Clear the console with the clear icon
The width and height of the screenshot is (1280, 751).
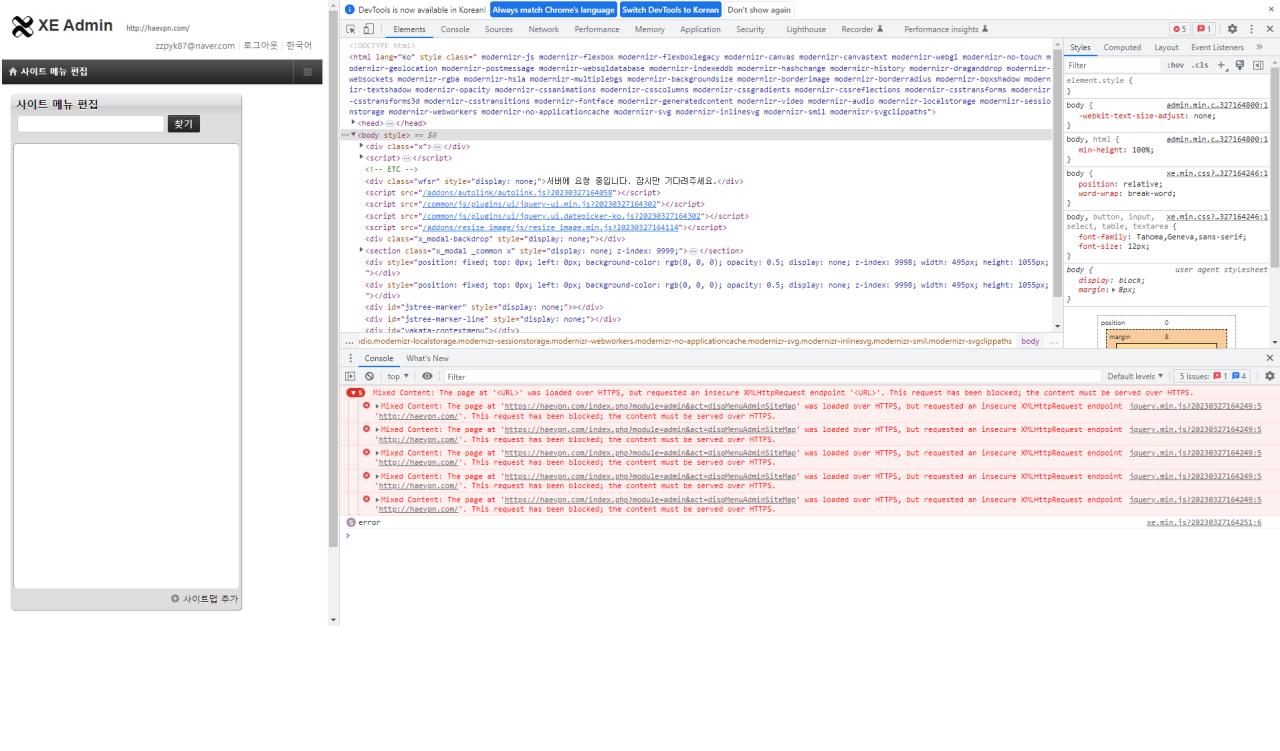369,376
